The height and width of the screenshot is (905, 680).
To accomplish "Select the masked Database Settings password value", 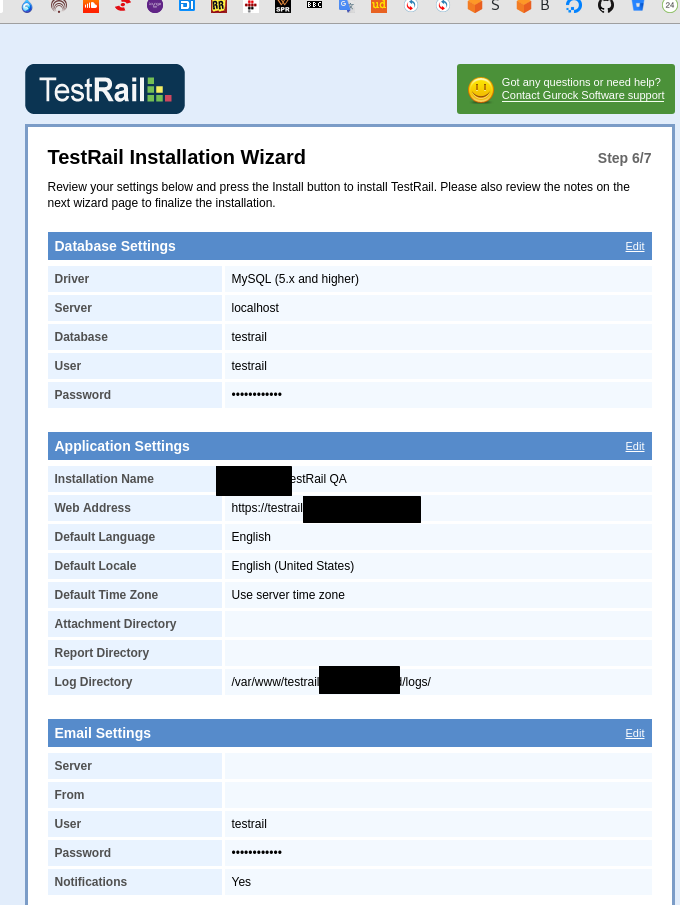I will 256,395.
